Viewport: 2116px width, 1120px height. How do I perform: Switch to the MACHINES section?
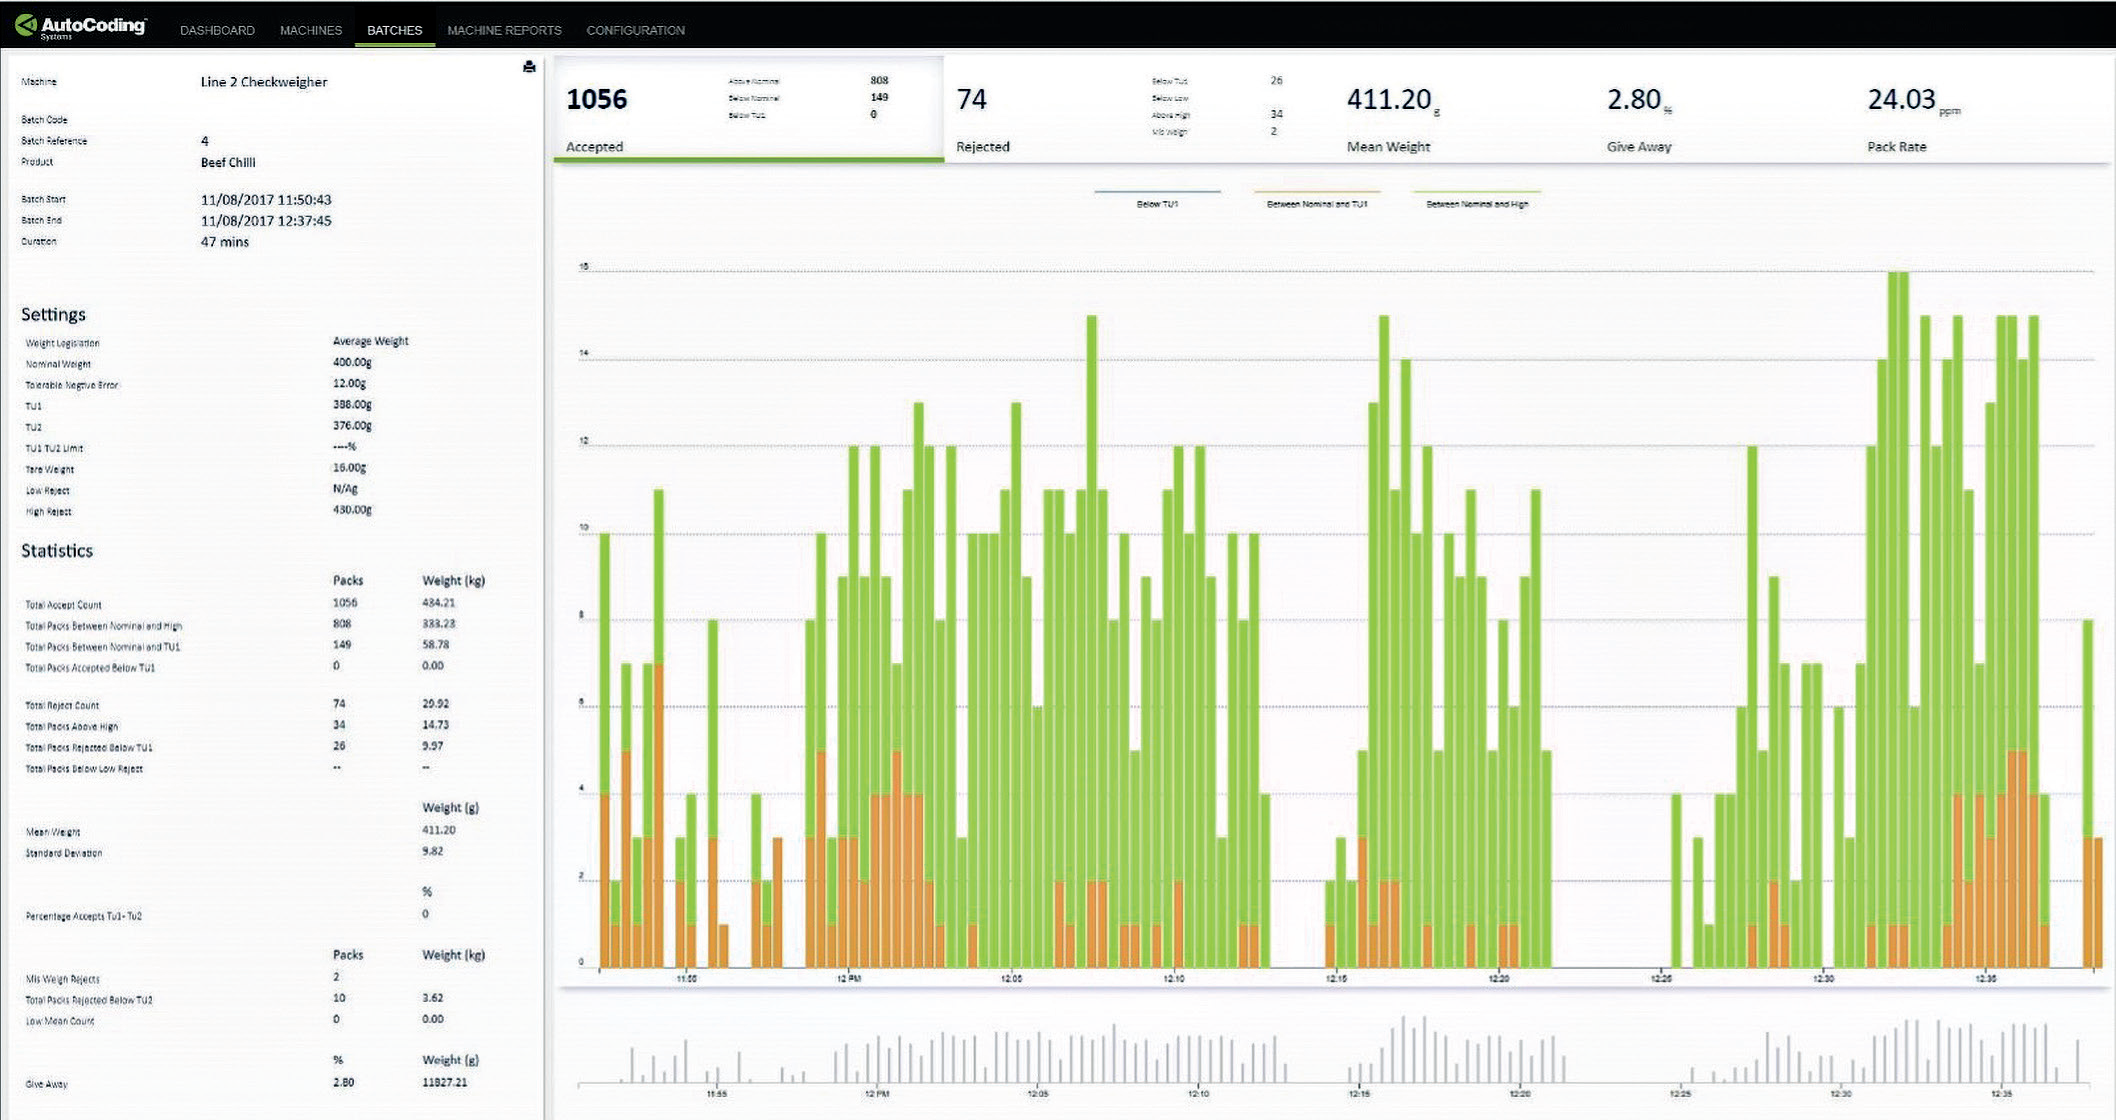coord(310,30)
